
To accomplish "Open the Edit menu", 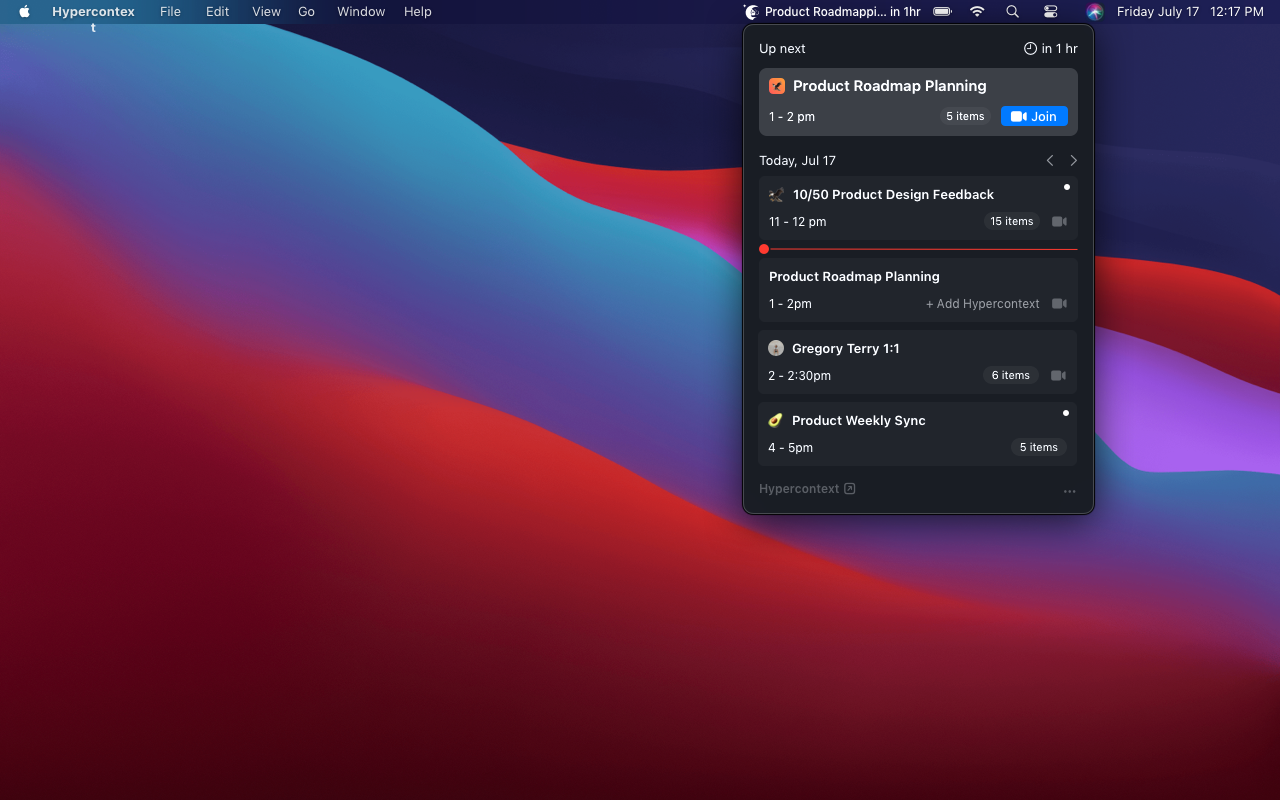I will (x=217, y=12).
